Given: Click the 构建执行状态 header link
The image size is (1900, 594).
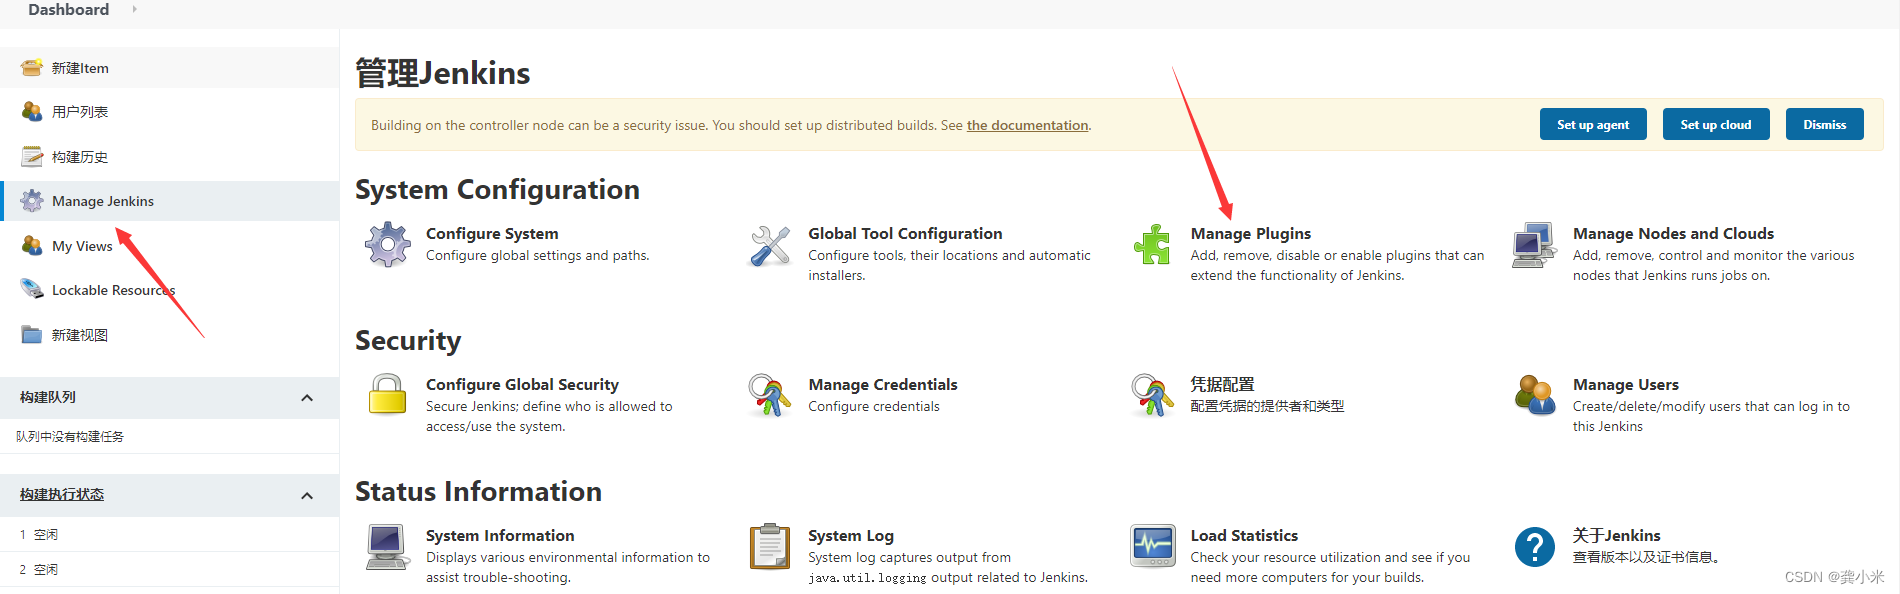Looking at the screenshot, I should (62, 495).
